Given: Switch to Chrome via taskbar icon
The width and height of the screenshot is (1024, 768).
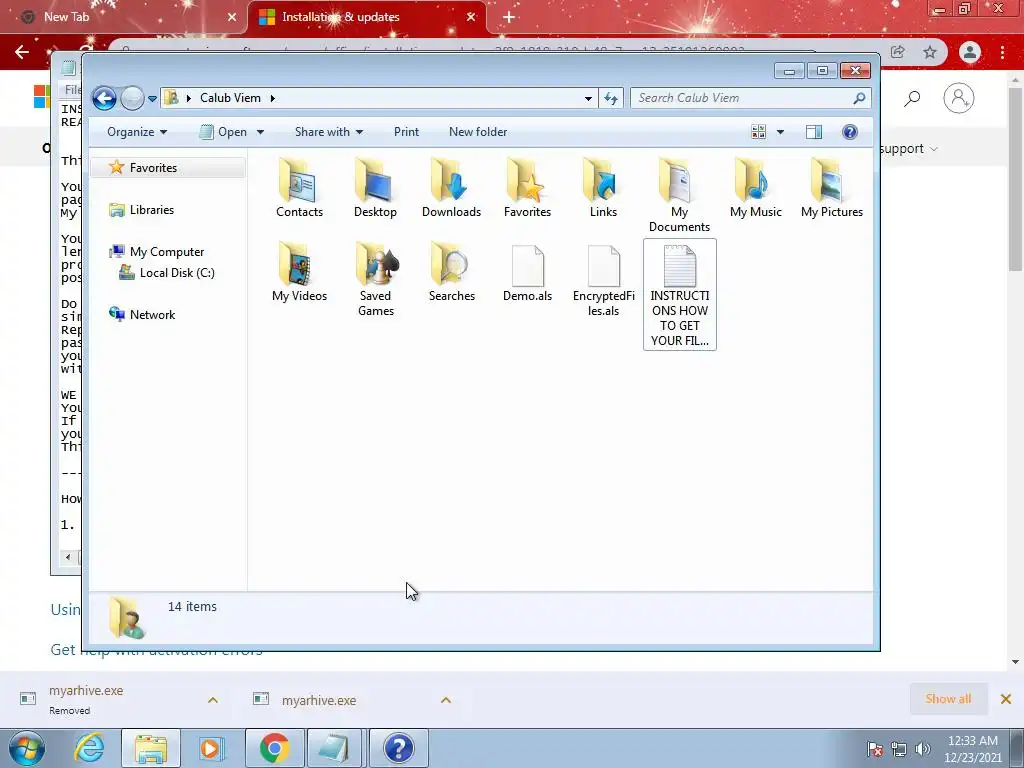Looking at the screenshot, I should 274,748.
